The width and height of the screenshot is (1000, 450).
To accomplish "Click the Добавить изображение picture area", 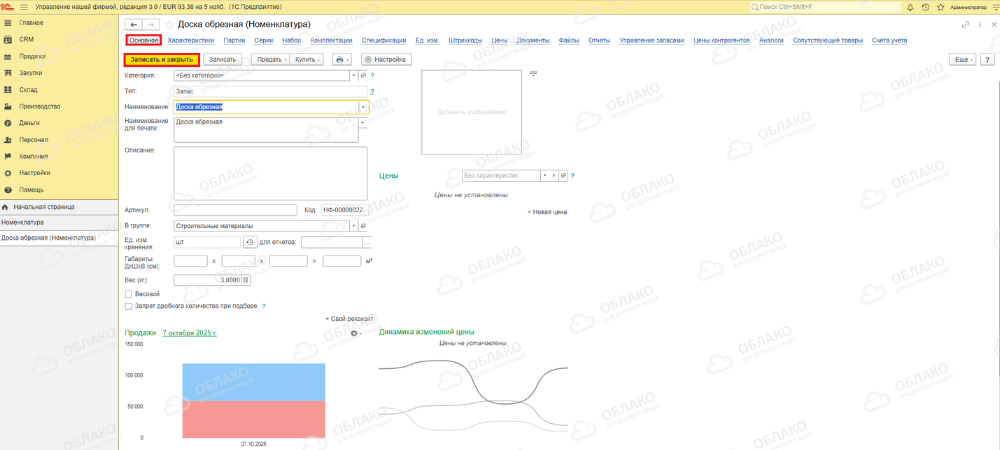I will click(x=471, y=112).
